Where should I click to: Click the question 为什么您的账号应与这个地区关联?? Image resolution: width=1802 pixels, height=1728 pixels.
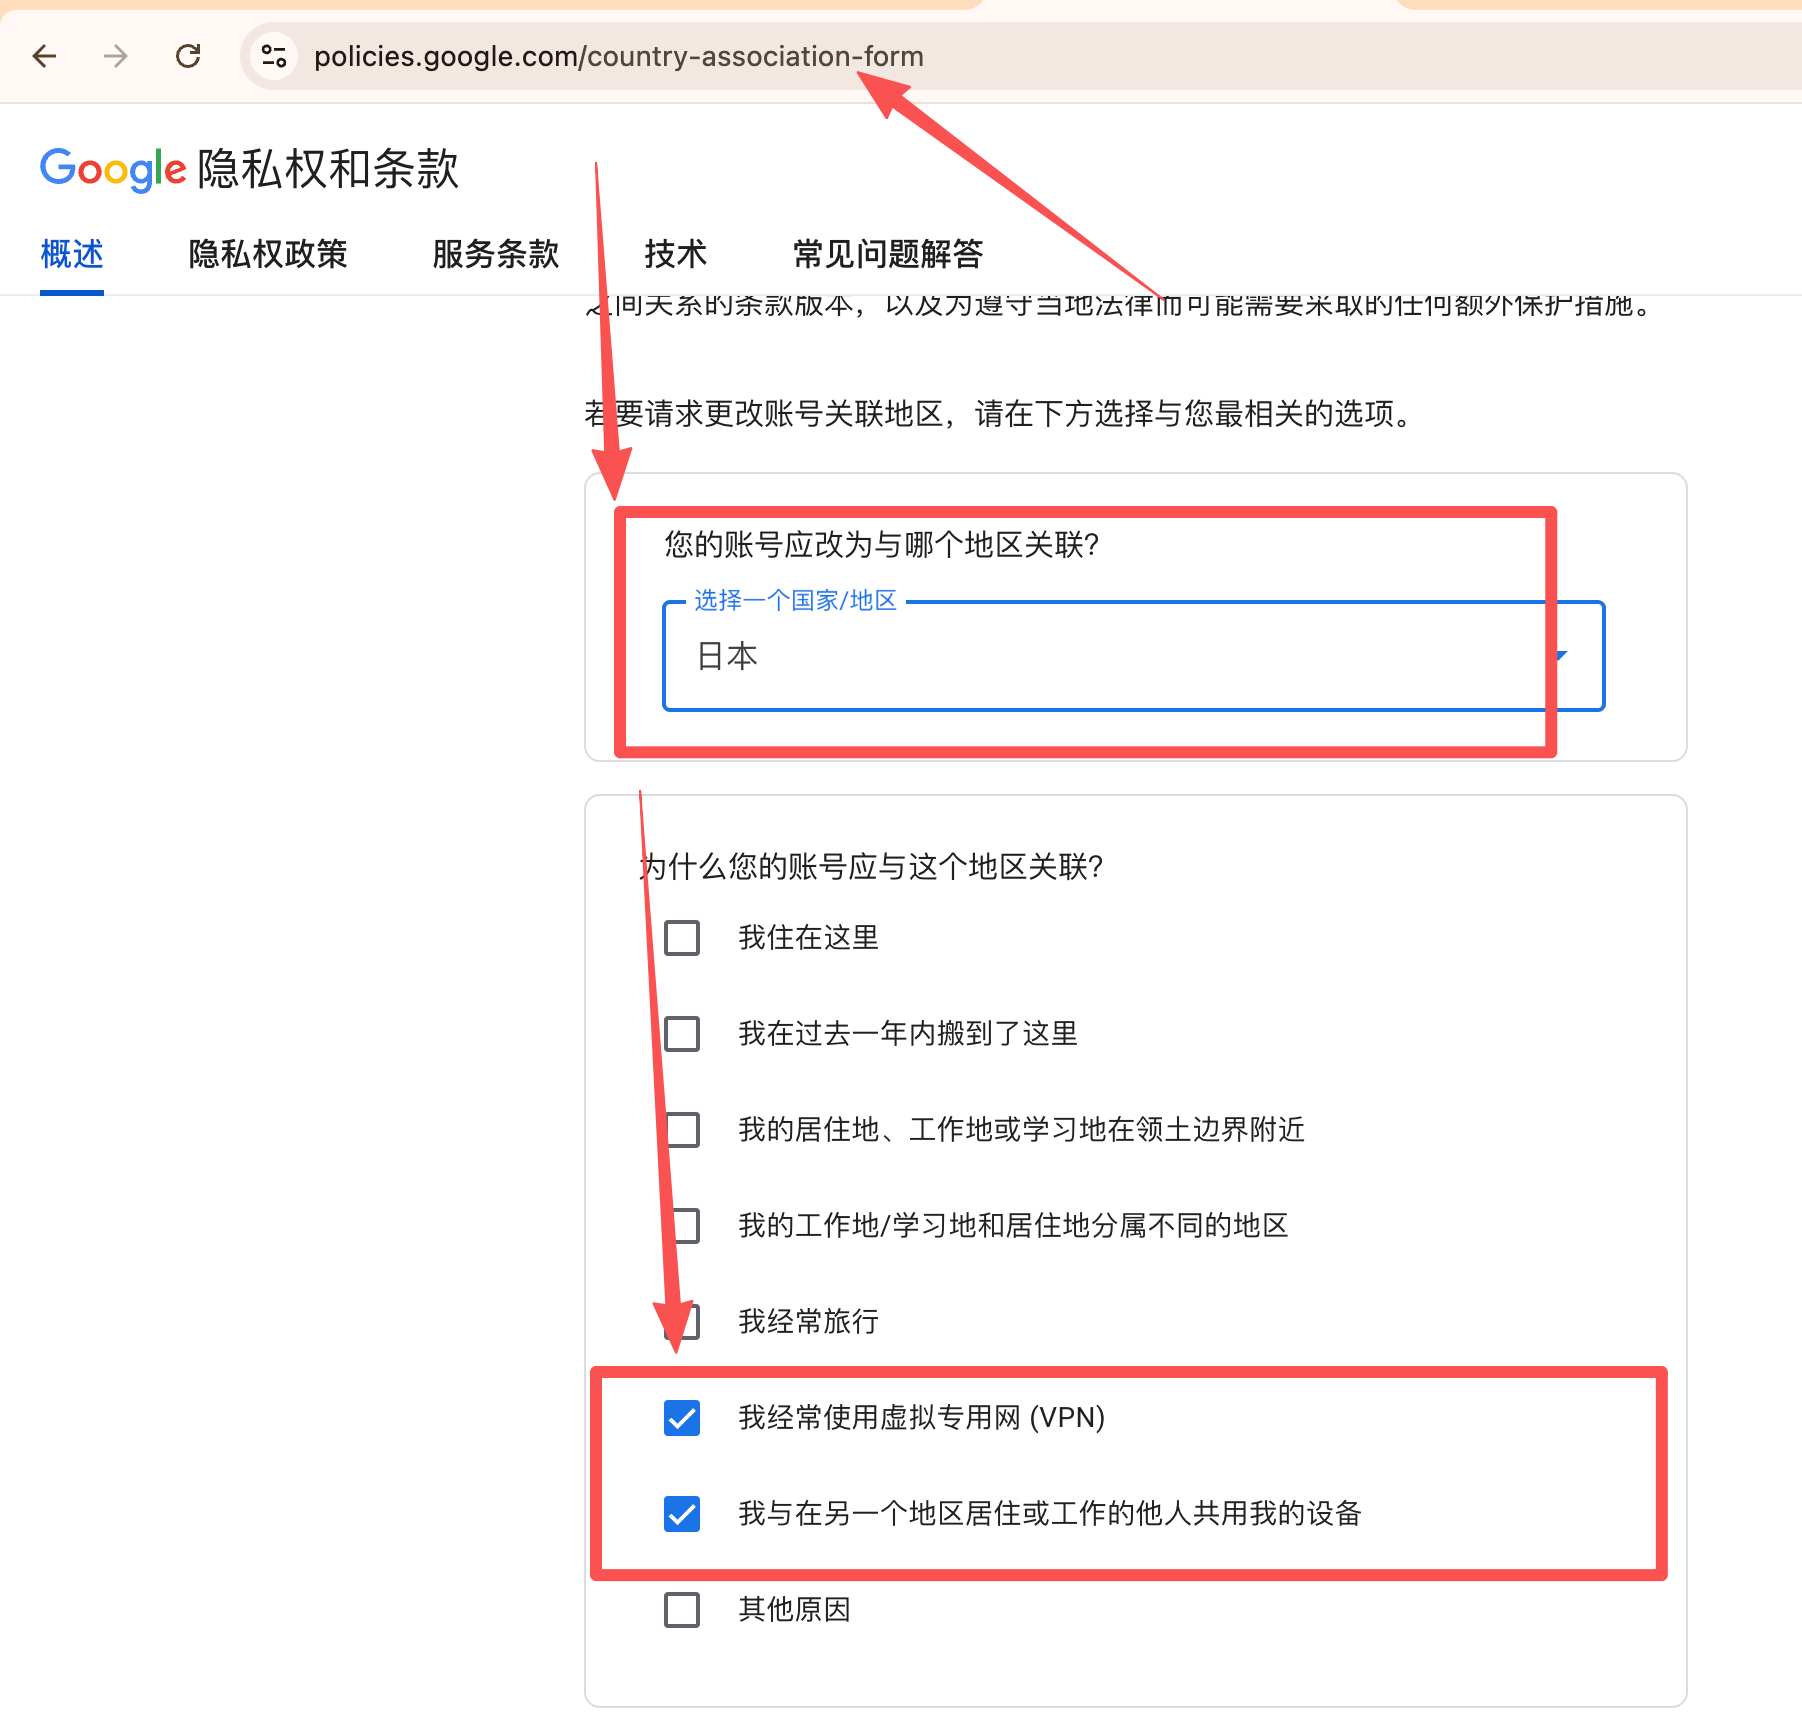coord(872,866)
